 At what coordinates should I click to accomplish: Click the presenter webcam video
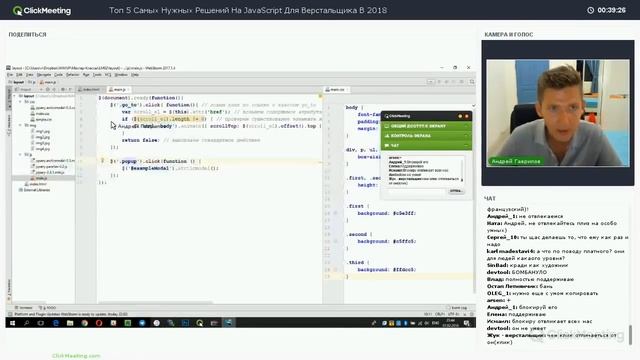[x=558, y=113]
